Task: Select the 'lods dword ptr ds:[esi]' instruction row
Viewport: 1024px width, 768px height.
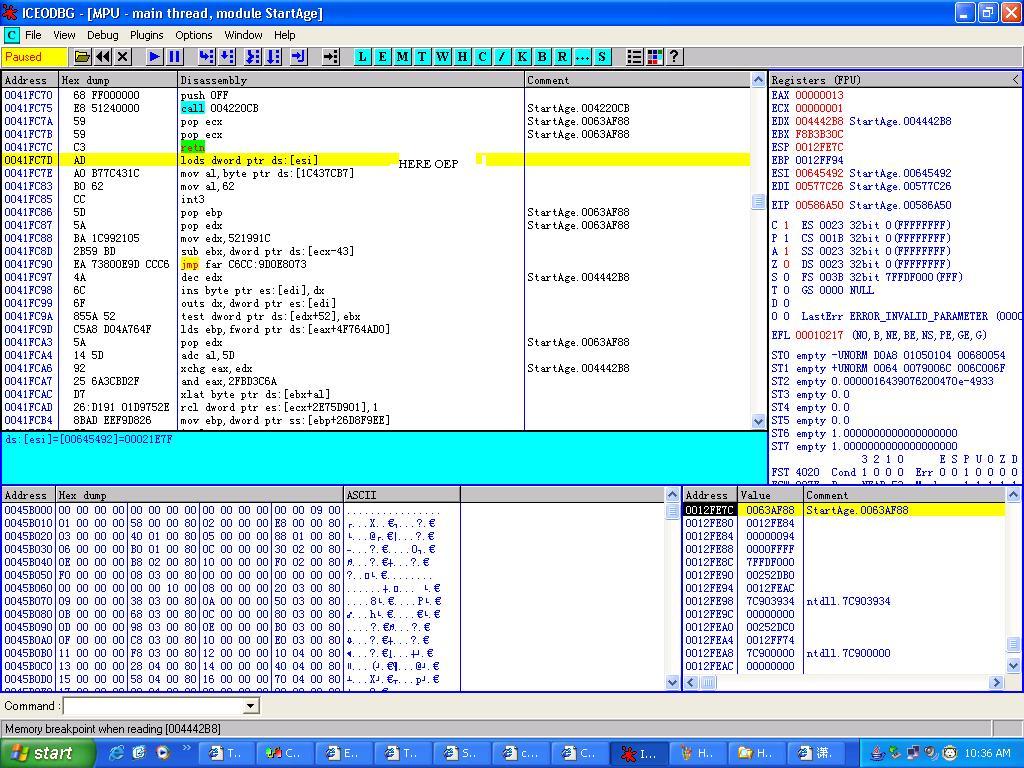Action: [376, 160]
